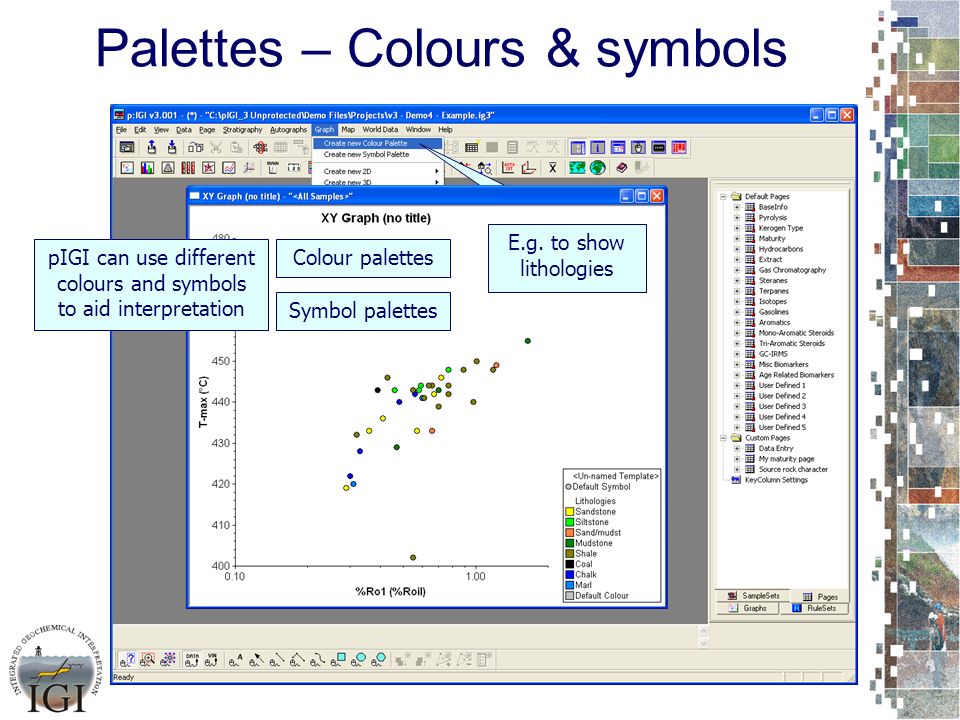This screenshot has height=720, width=960.
Task: Choose Create new Symbol Palette
Action: [x=377, y=154]
